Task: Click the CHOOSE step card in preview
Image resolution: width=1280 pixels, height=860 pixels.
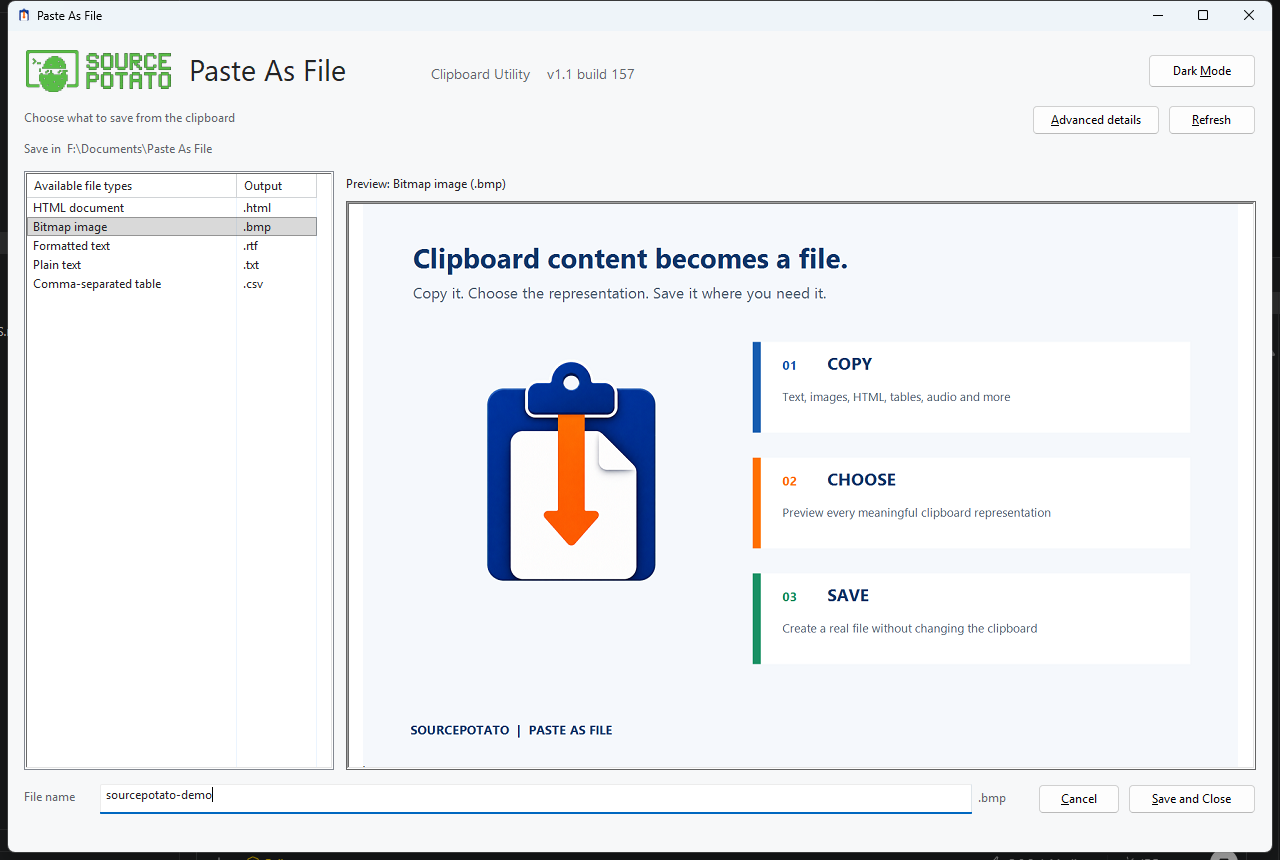Action: click(971, 503)
